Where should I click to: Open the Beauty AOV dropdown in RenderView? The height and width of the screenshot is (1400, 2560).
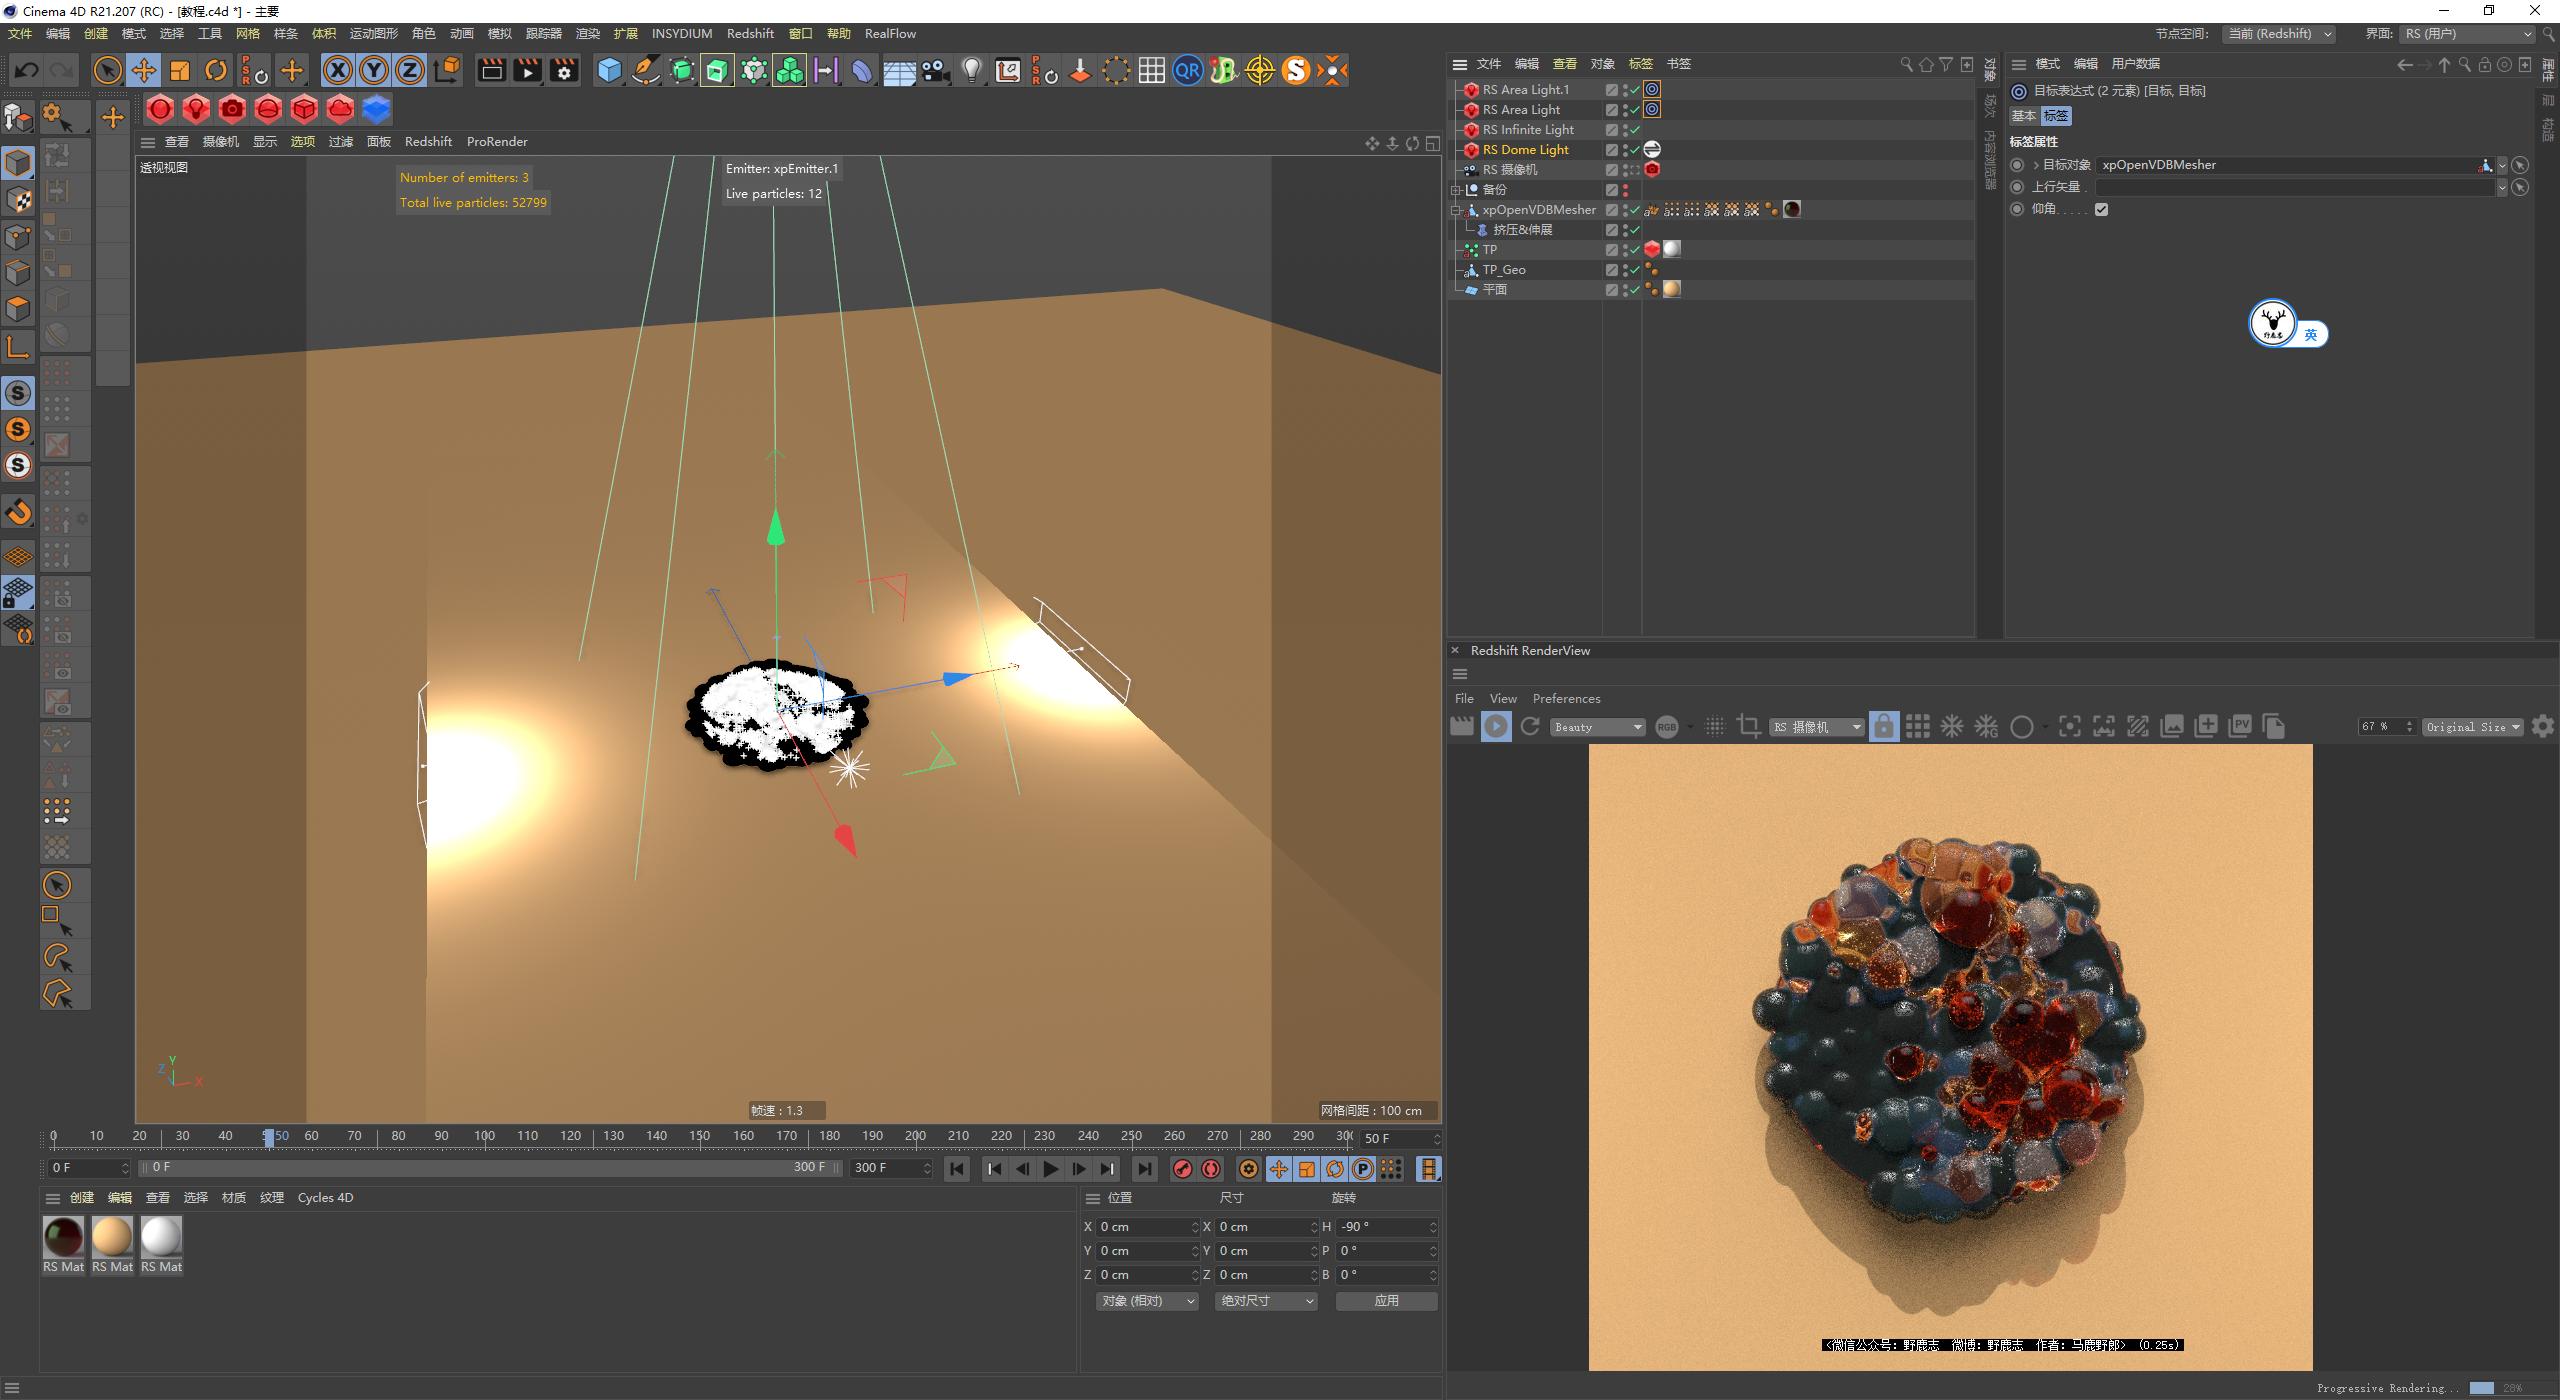pos(1596,726)
